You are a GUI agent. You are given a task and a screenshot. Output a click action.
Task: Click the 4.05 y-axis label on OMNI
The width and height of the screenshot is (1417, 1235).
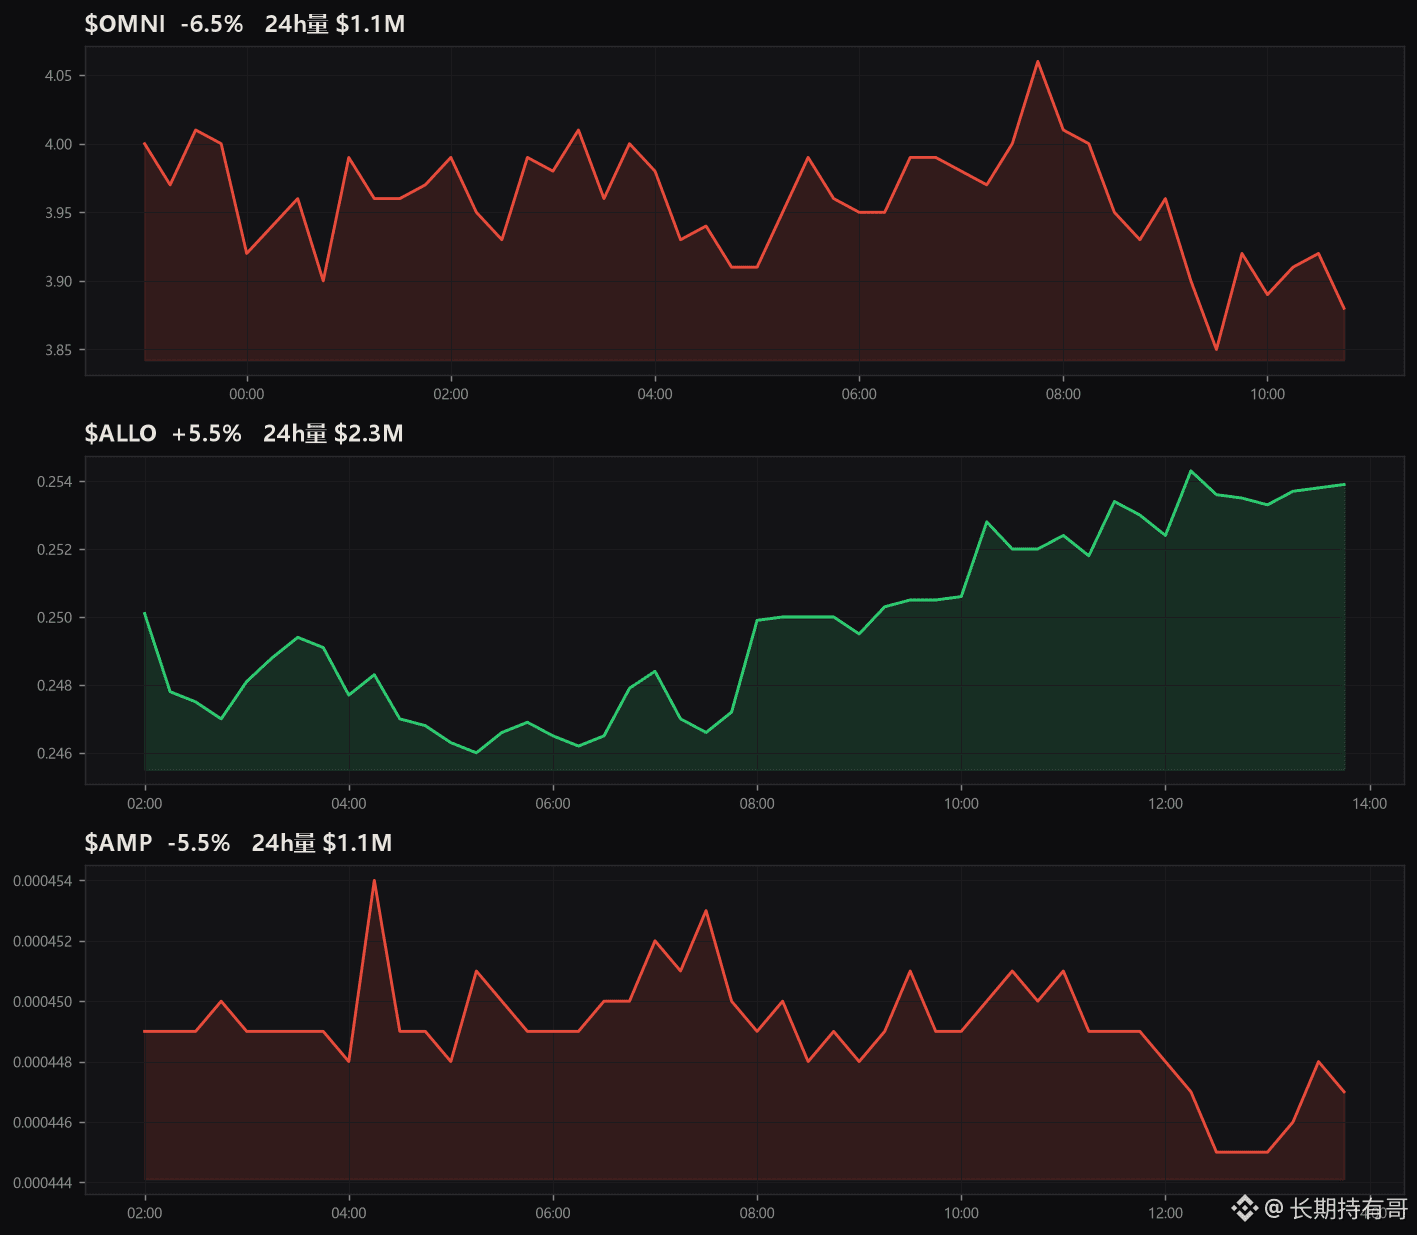(58, 76)
